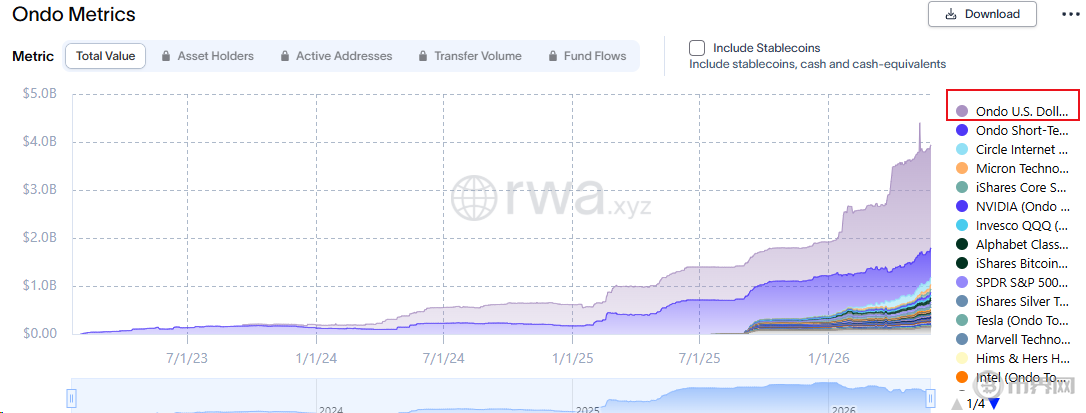Select the locked Asset Holders tab
The image size is (1086, 413).
[207, 56]
